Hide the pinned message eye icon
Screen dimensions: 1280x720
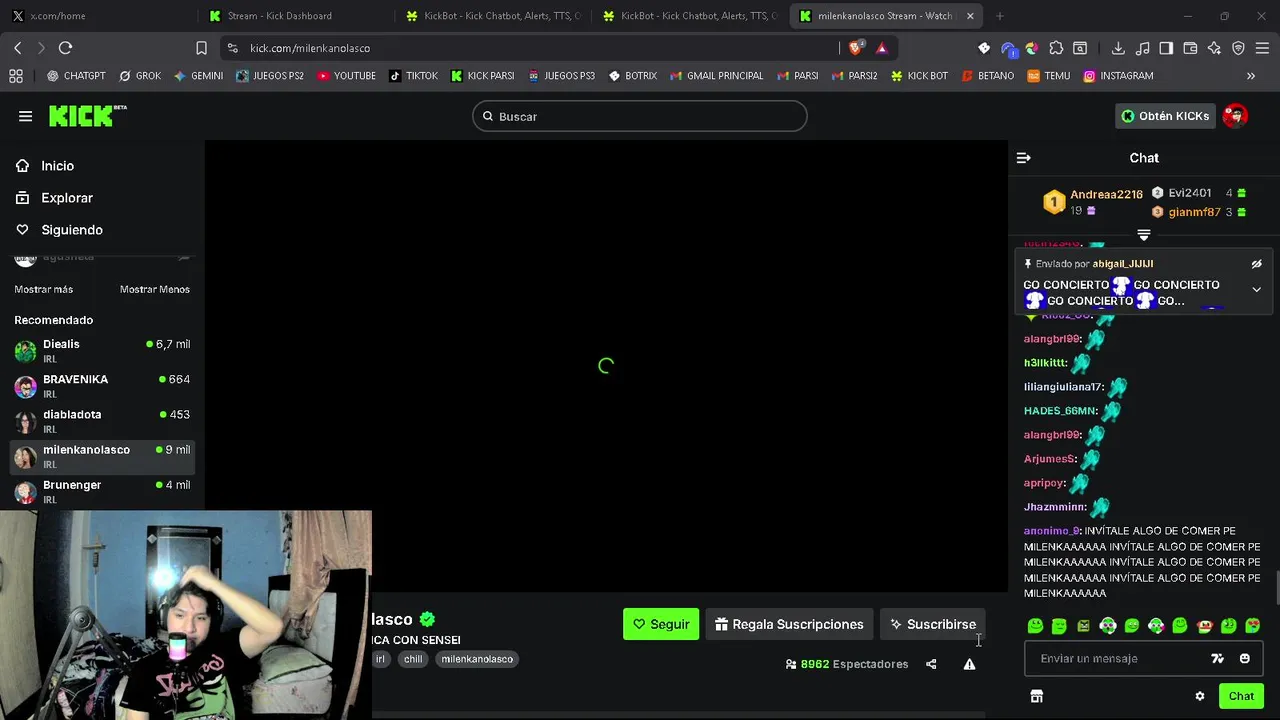[1257, 264]
